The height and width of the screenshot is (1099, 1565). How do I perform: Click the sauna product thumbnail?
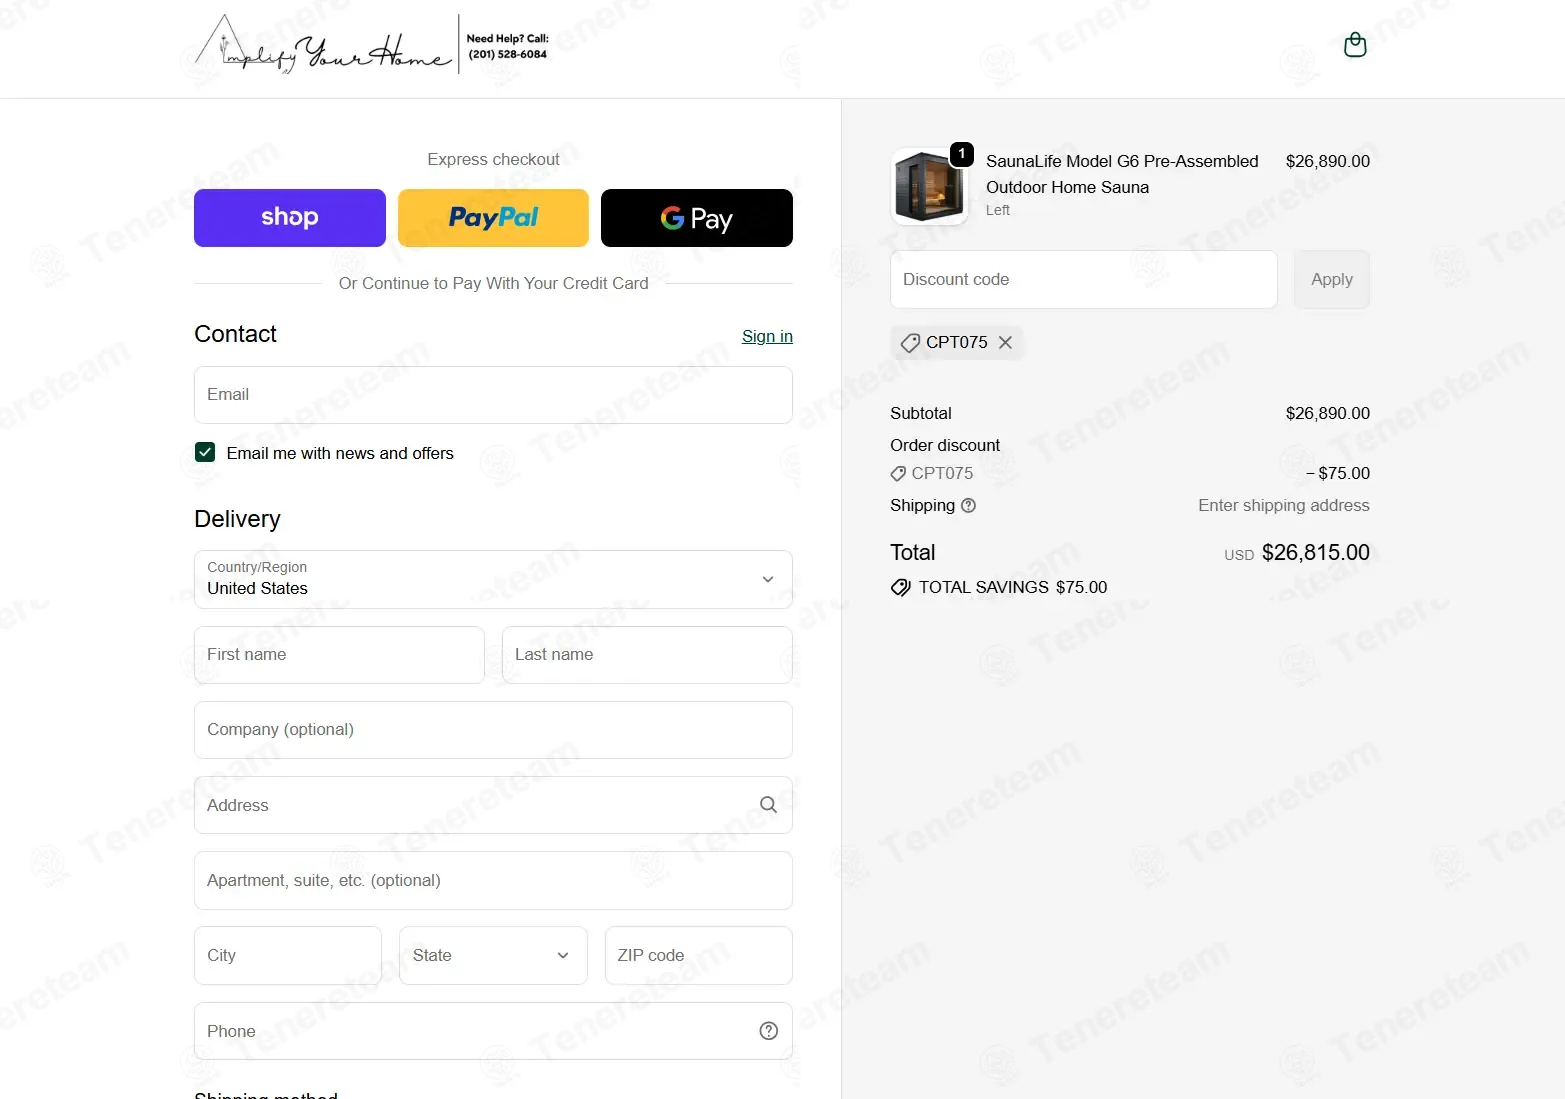click(929, 186)
